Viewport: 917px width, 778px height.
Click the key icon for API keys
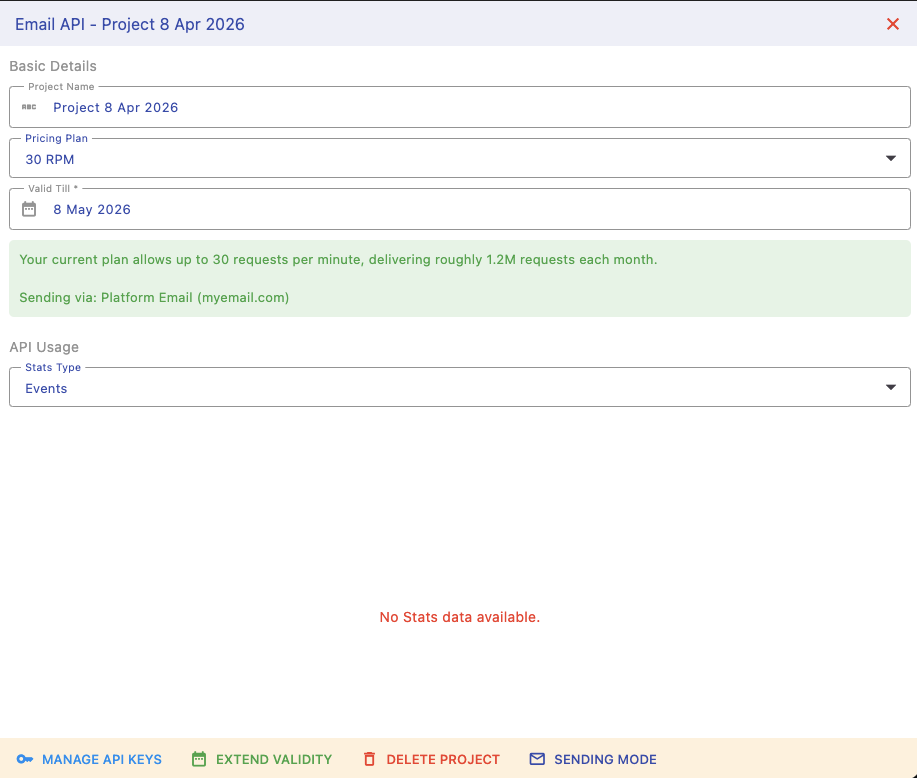click(x=25, y=759)
